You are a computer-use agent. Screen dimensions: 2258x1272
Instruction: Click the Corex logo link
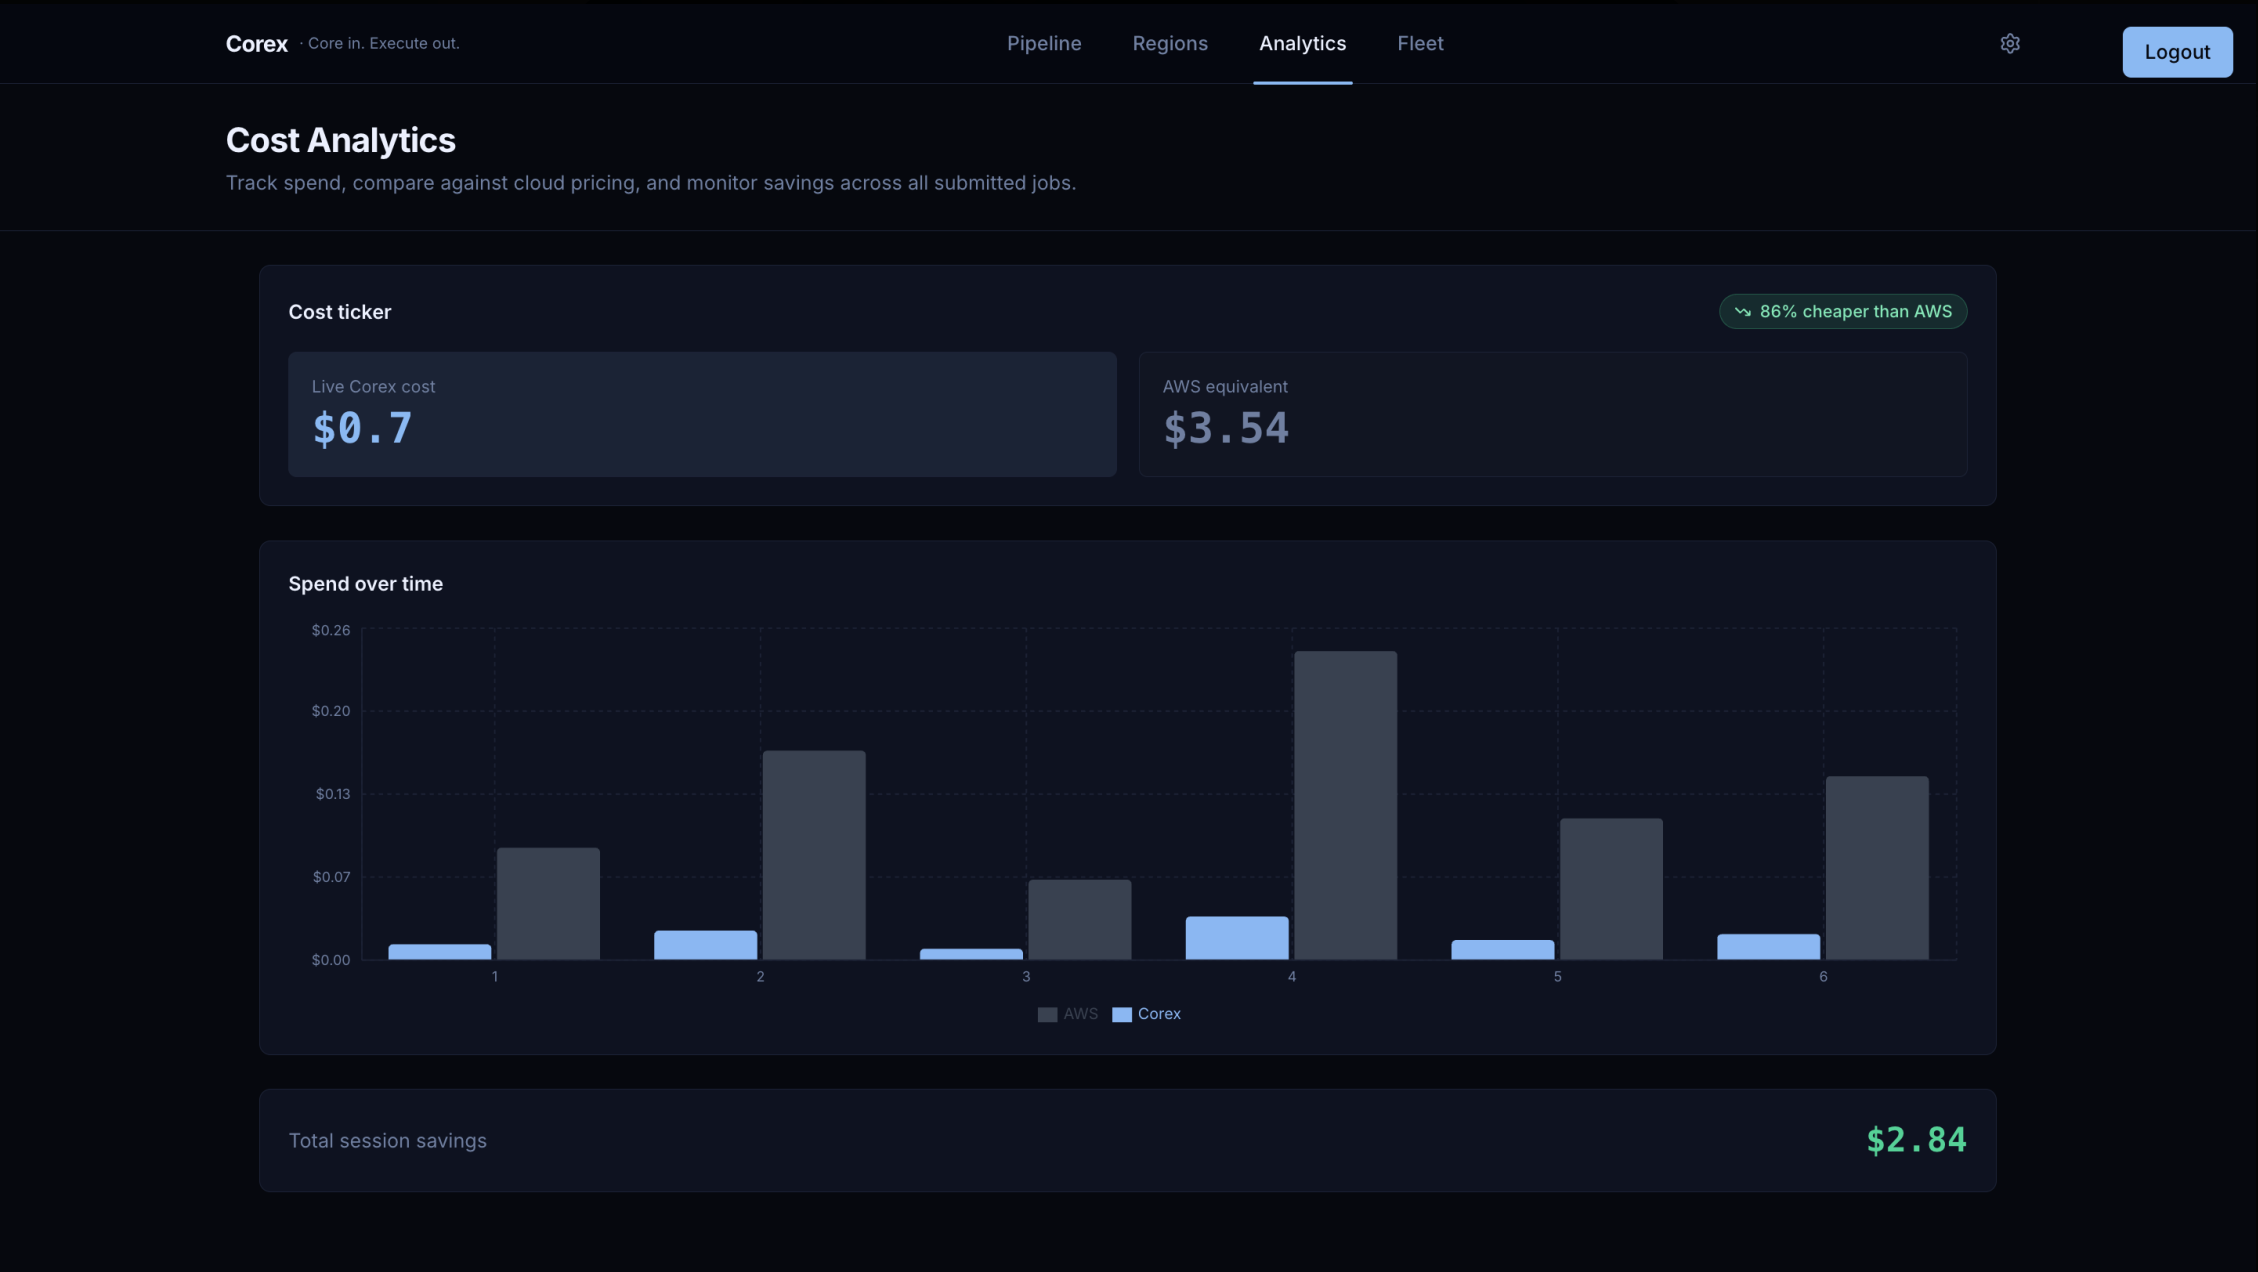257,44
